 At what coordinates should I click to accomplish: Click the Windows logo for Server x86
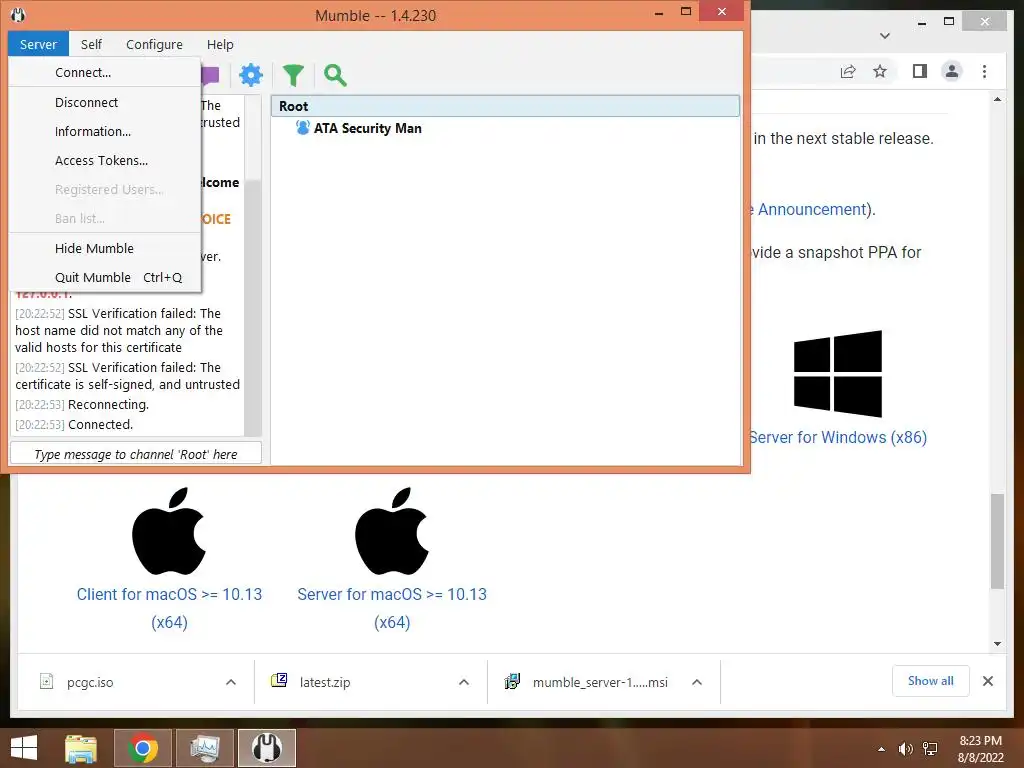tap(838, 374)
